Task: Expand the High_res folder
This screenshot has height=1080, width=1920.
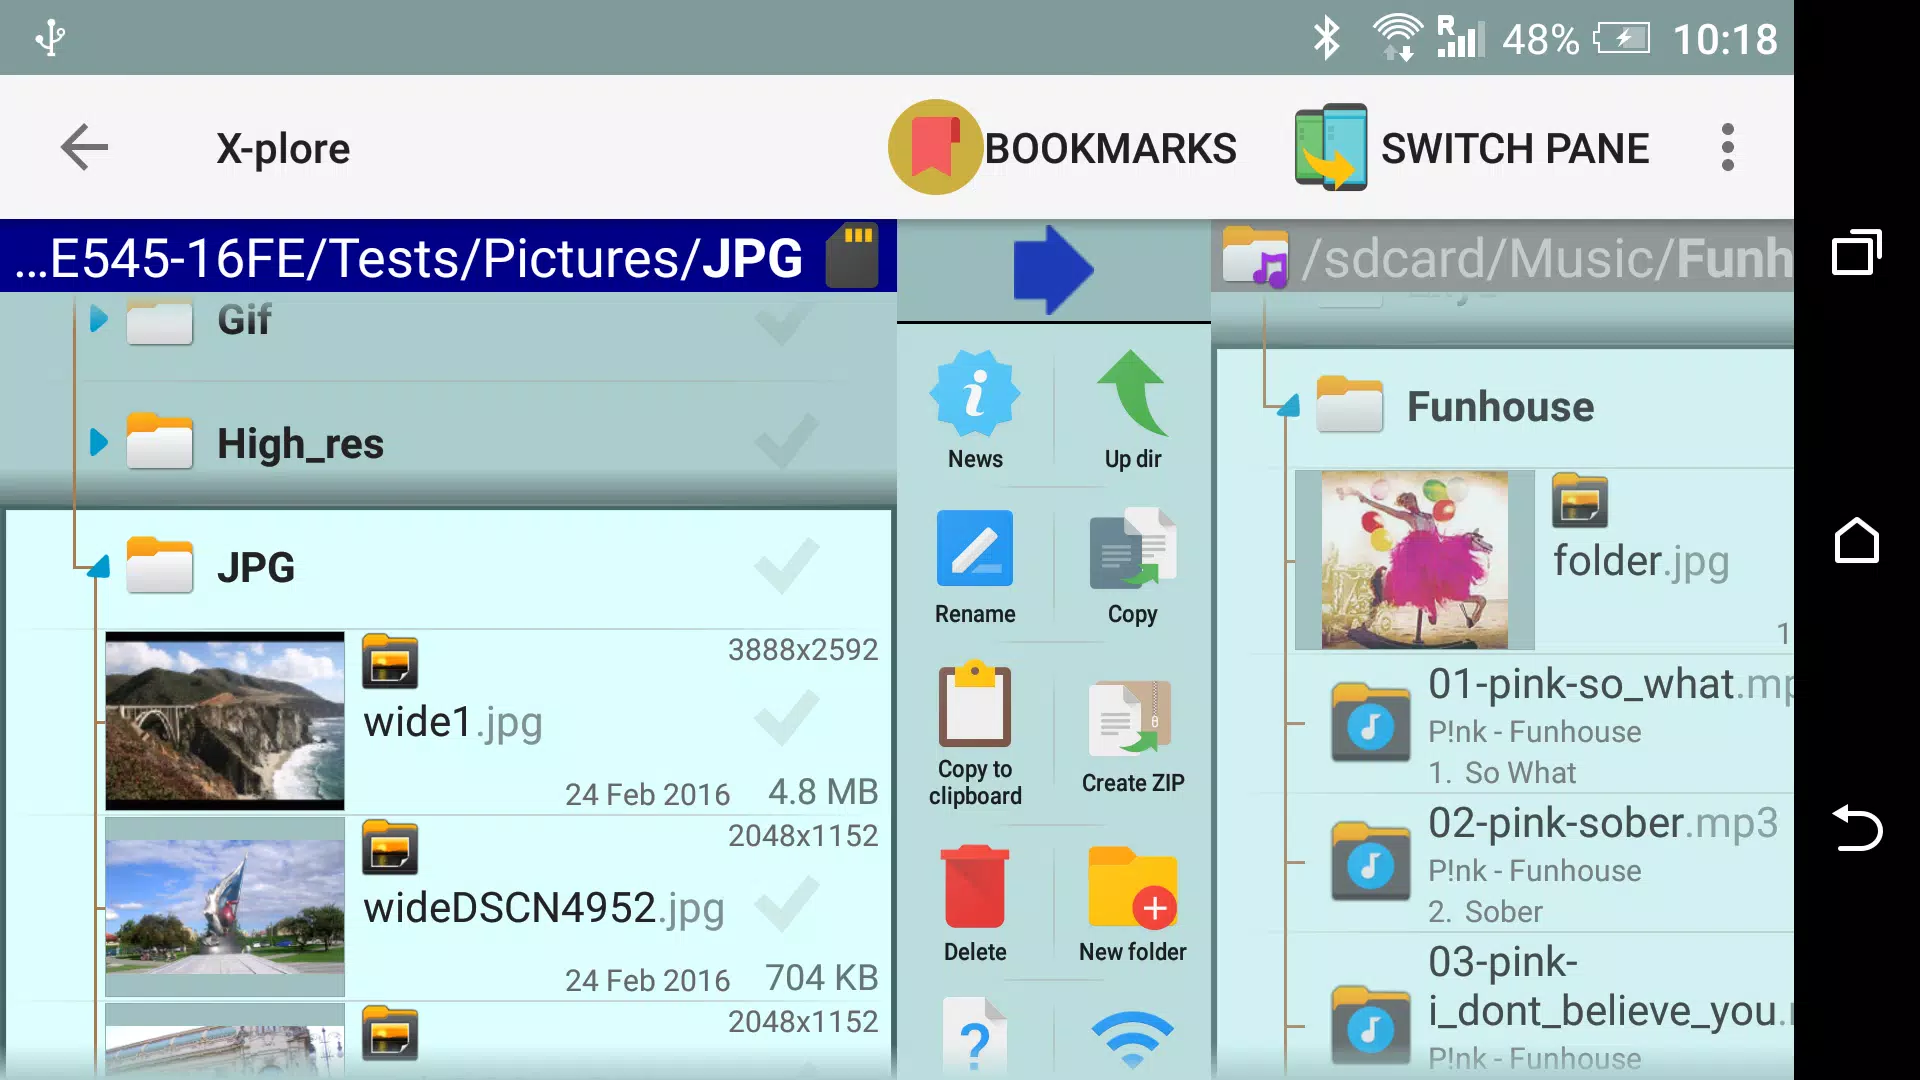Action: click(100, 444)
